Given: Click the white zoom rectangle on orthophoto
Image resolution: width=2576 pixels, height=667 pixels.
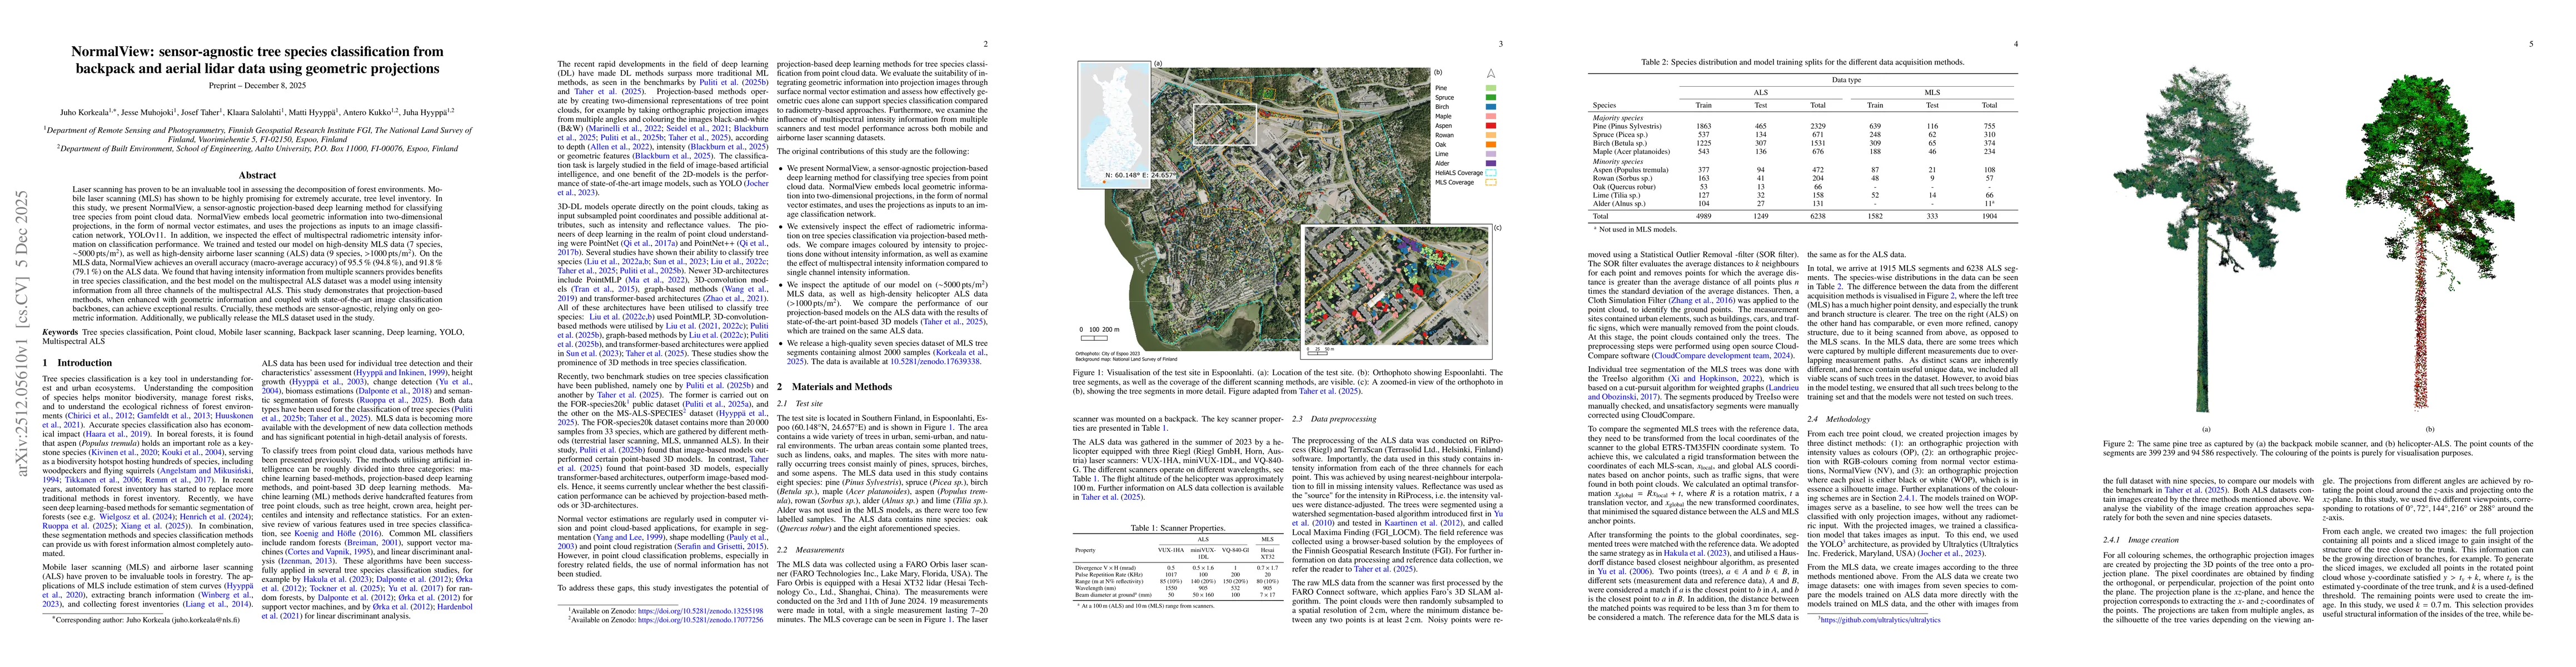Looking at the screenshot, I should coord(1224,125).
